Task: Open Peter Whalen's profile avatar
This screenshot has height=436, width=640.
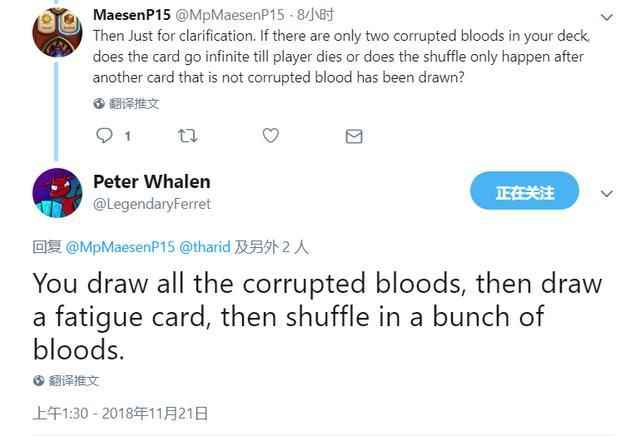Action: click(x=55, y=191)
